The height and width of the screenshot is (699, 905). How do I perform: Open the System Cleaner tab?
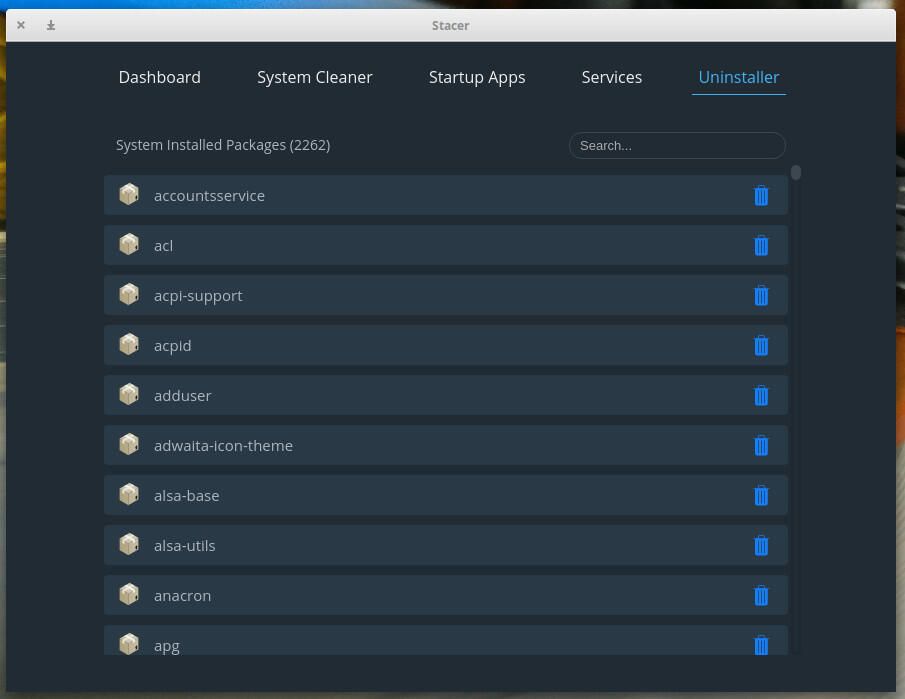[315, 77]
